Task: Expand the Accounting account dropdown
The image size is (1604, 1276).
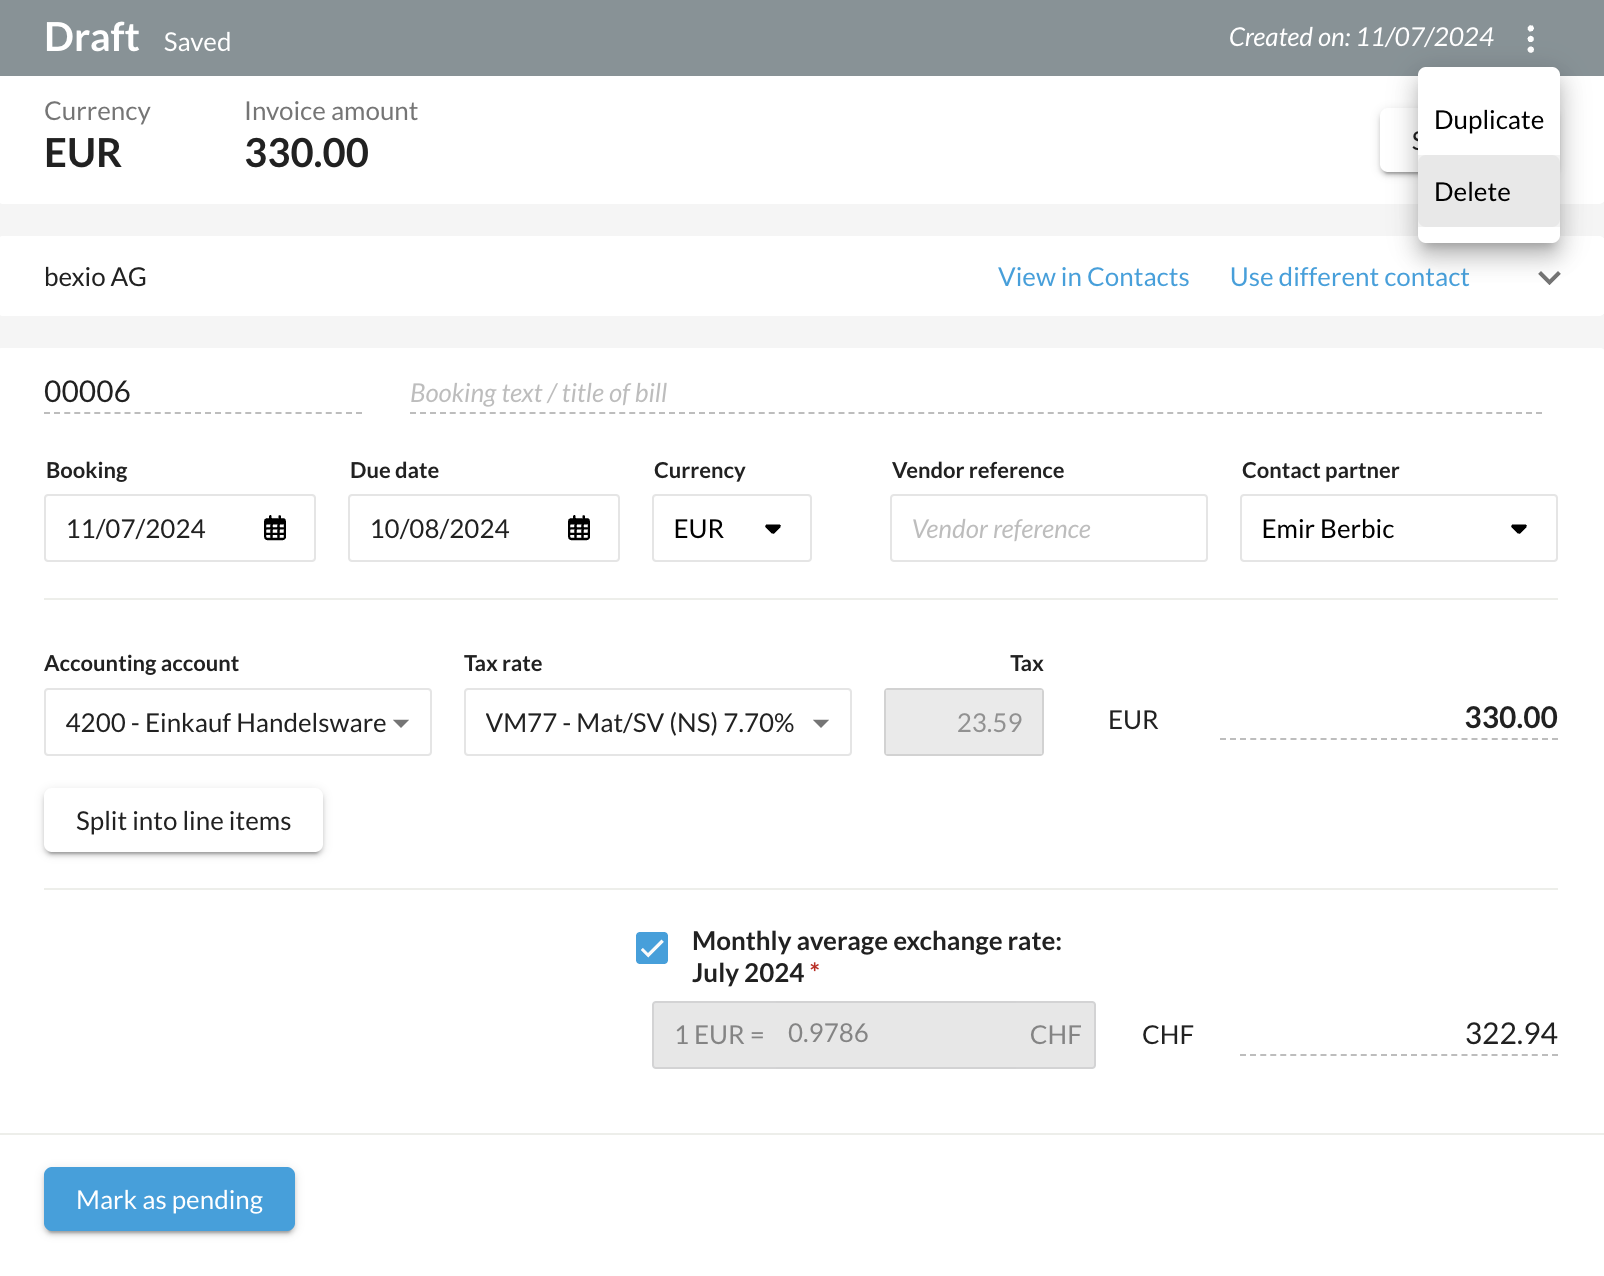Action: click(238, 723)
